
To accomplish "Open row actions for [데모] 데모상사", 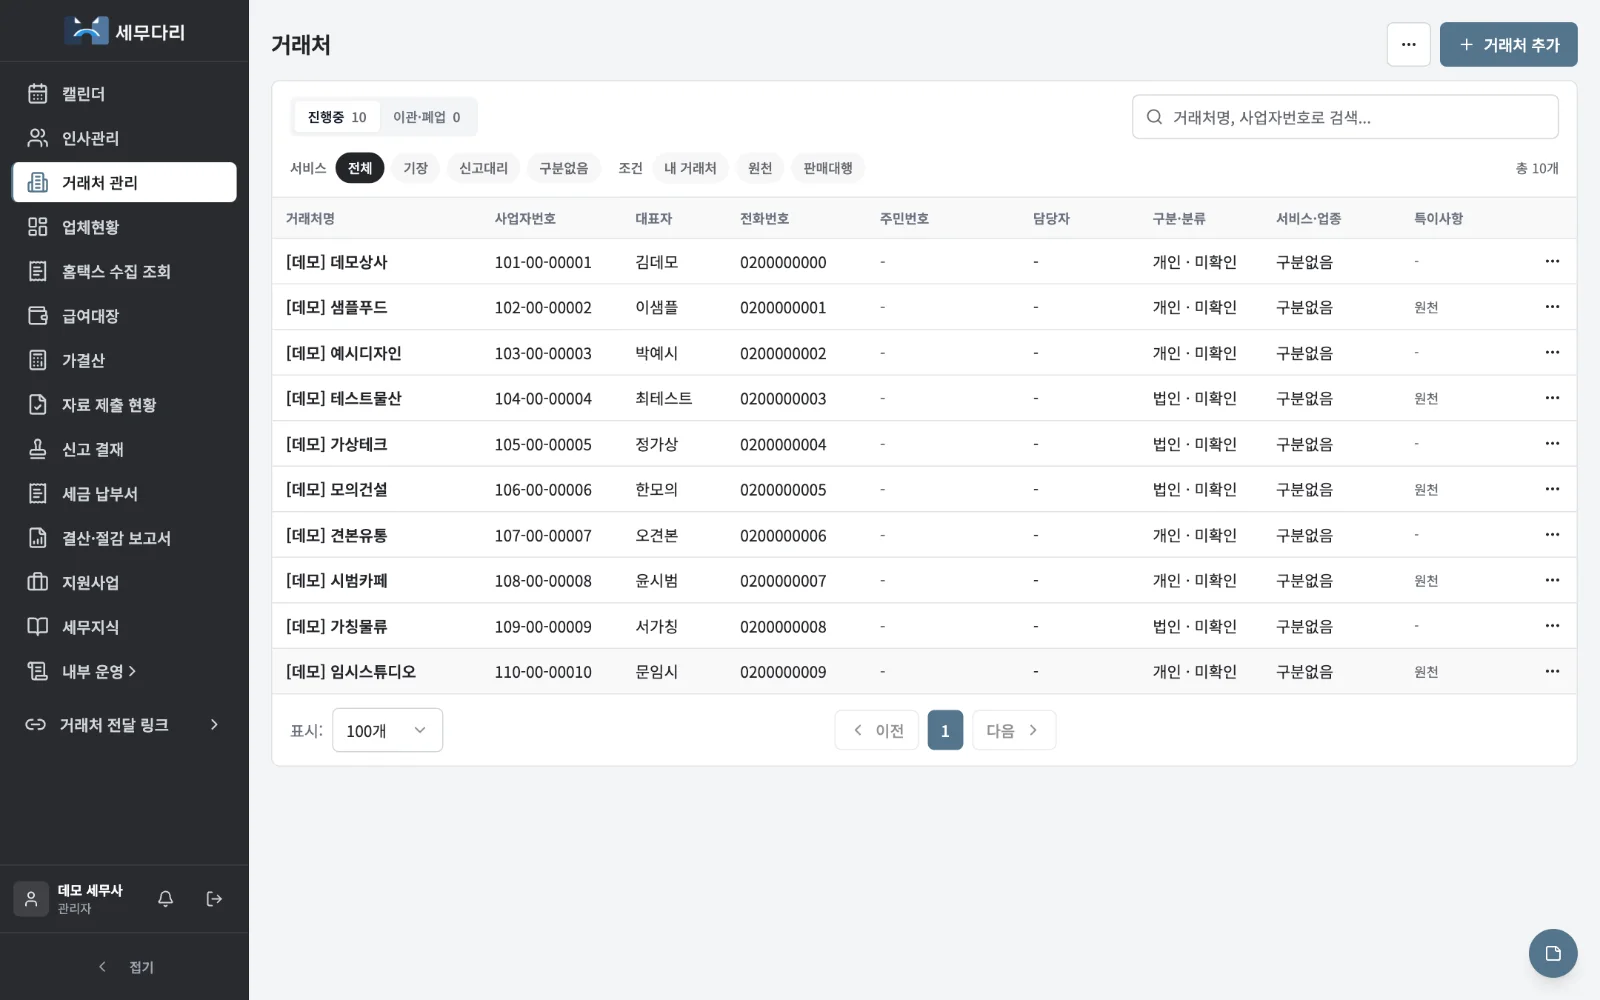I will coord(1552,261).
